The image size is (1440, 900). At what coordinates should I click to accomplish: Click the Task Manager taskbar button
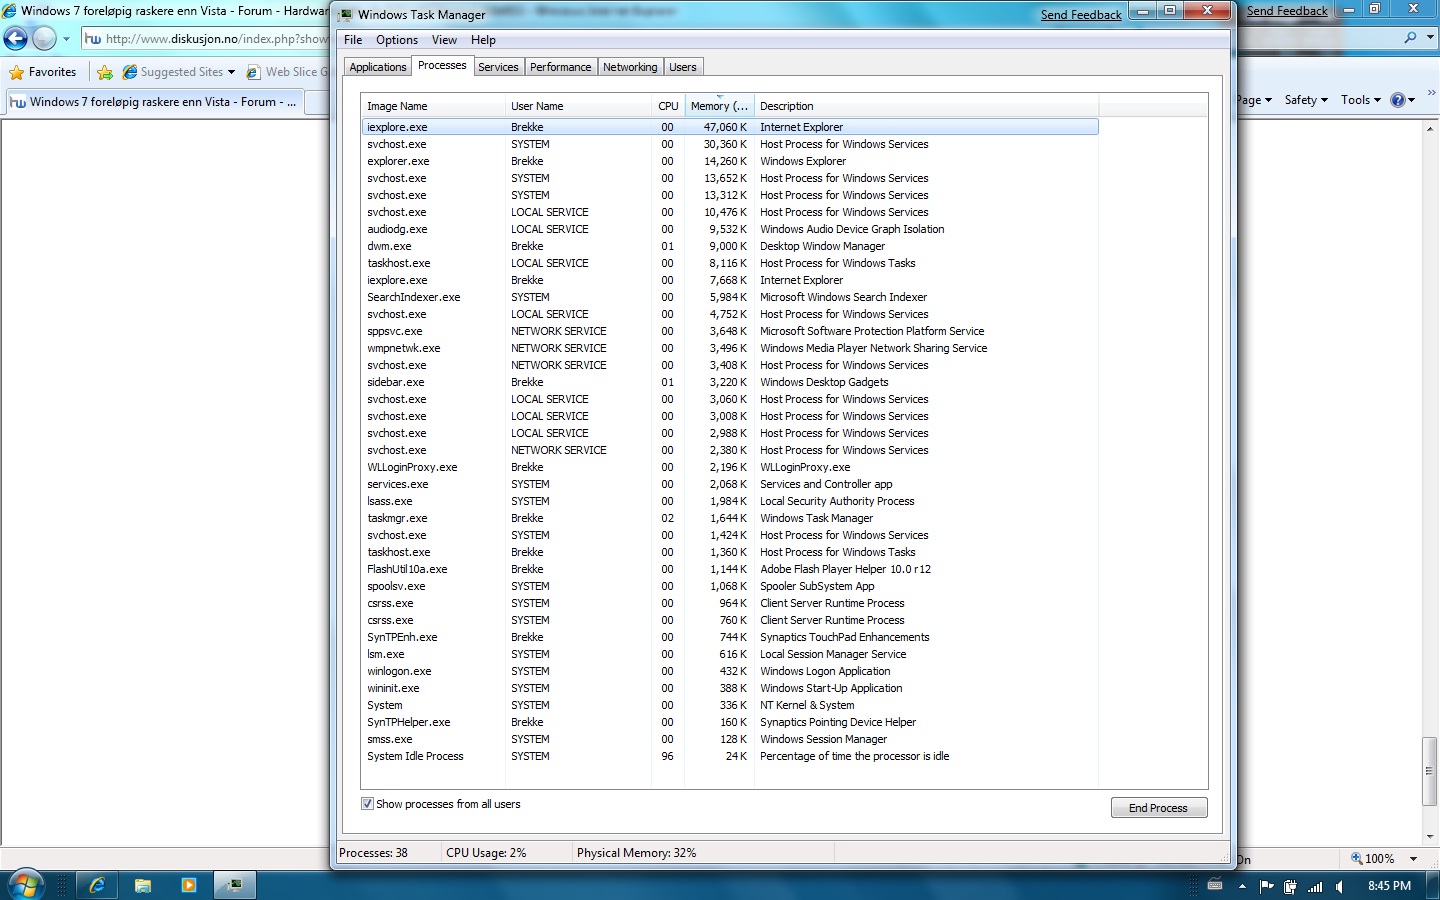235,885
